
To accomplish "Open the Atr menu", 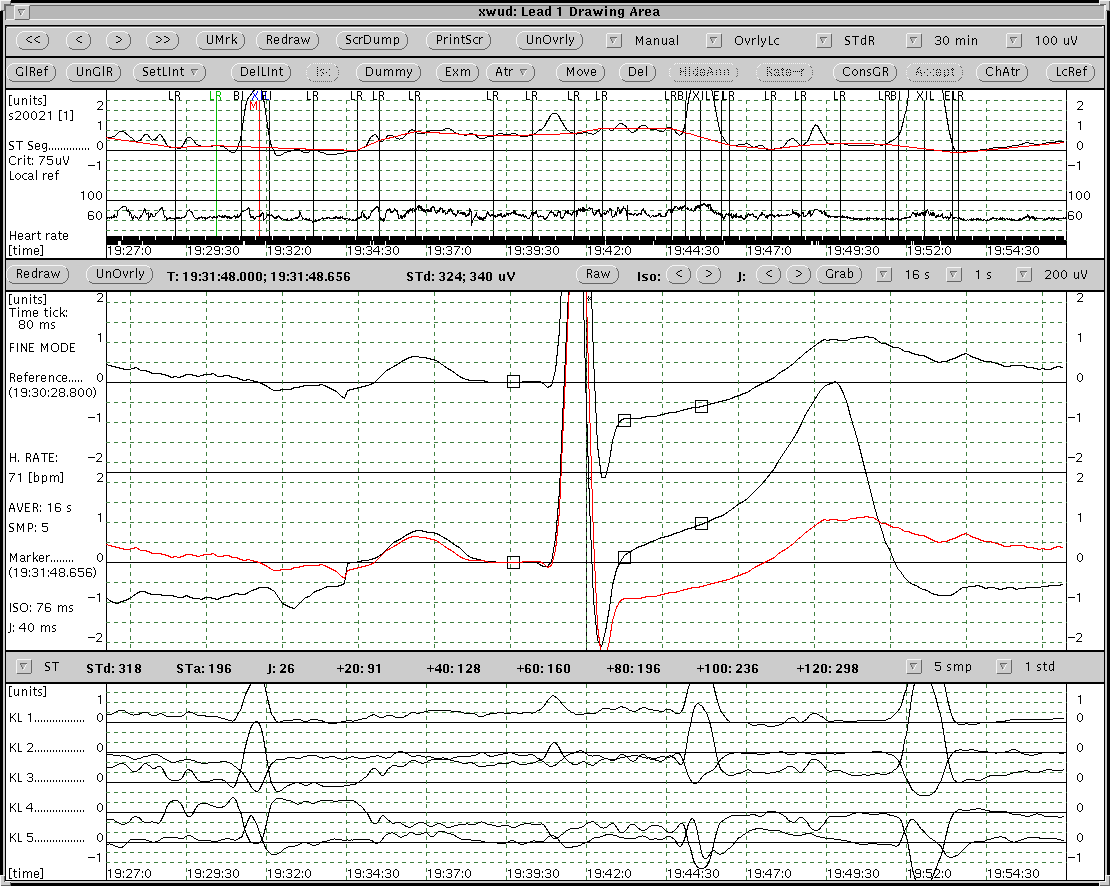I will [511, 72].
